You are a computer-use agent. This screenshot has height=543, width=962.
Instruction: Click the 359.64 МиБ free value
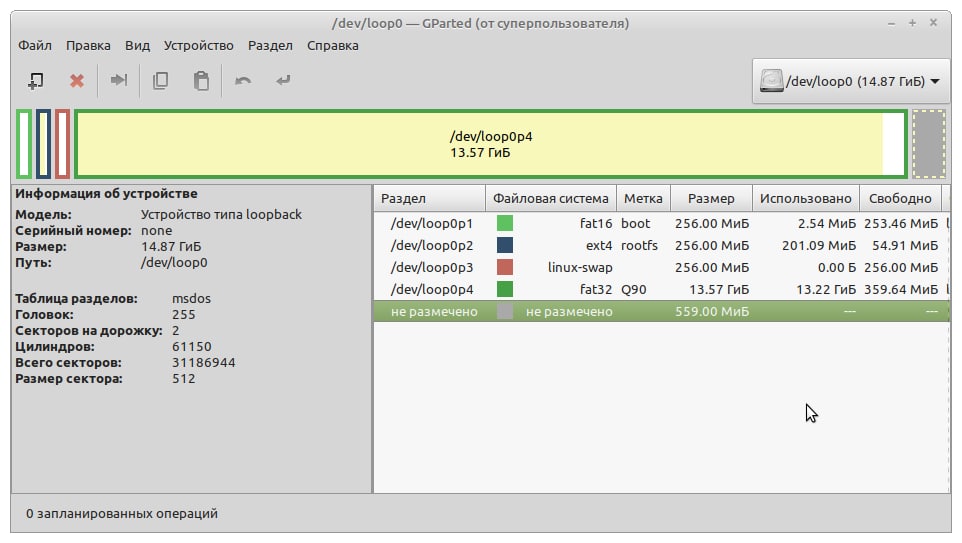901,290
